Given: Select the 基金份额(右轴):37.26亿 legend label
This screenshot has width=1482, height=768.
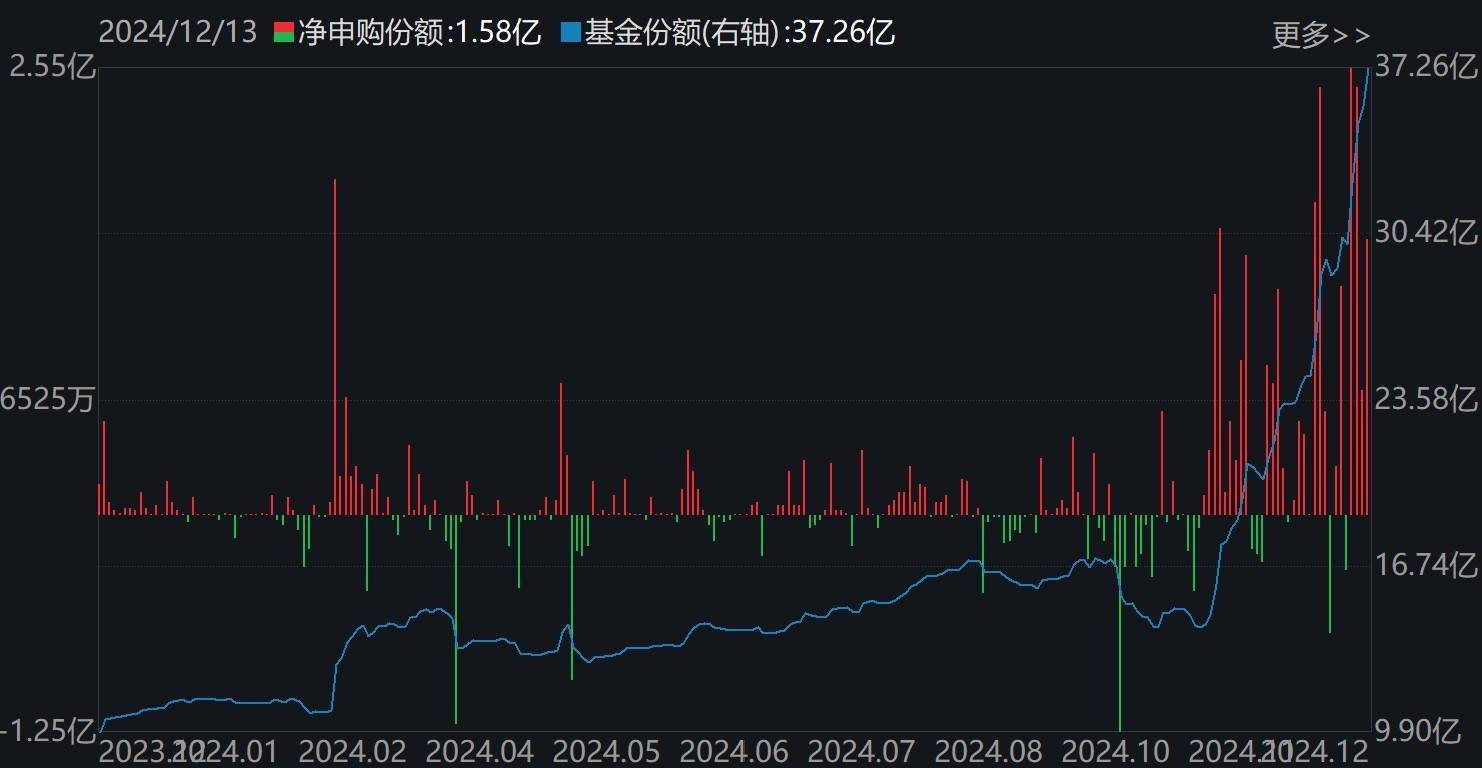Looking at the screenshot, I should point(740,32).
